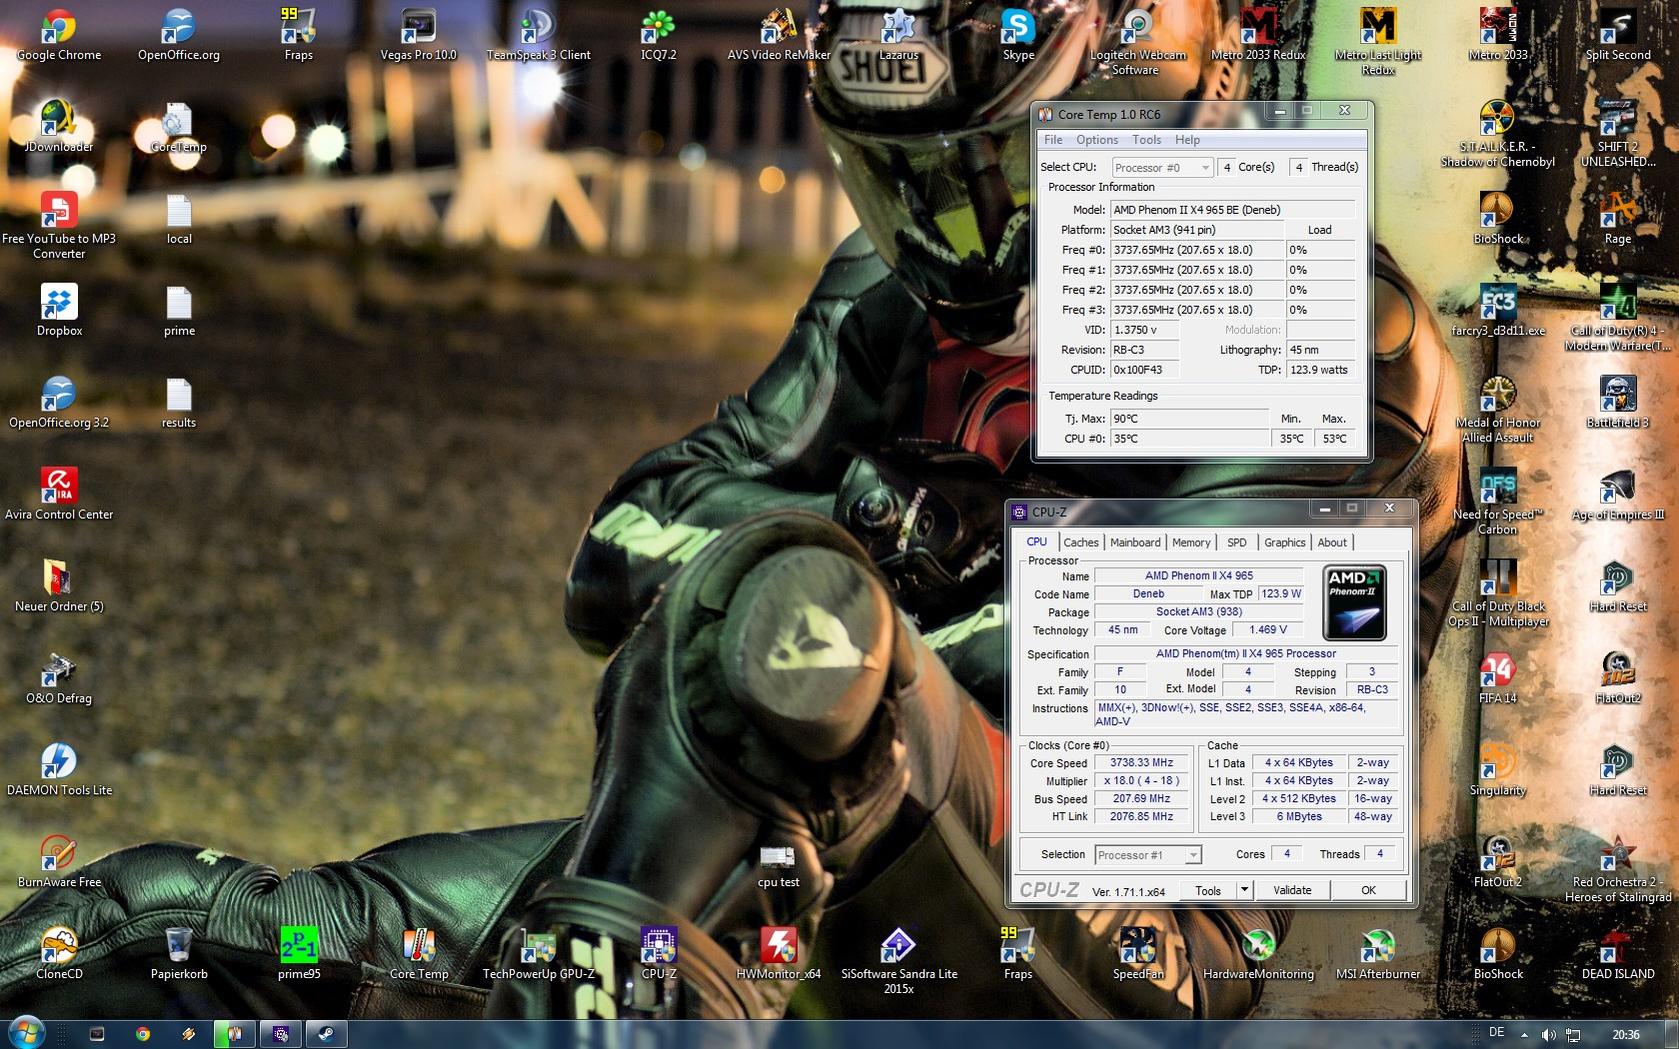This screenshot has height=1049, width=1679.
Task: Click the Free YouTube to MP3 Converter icon
Action: coord(59,226)
